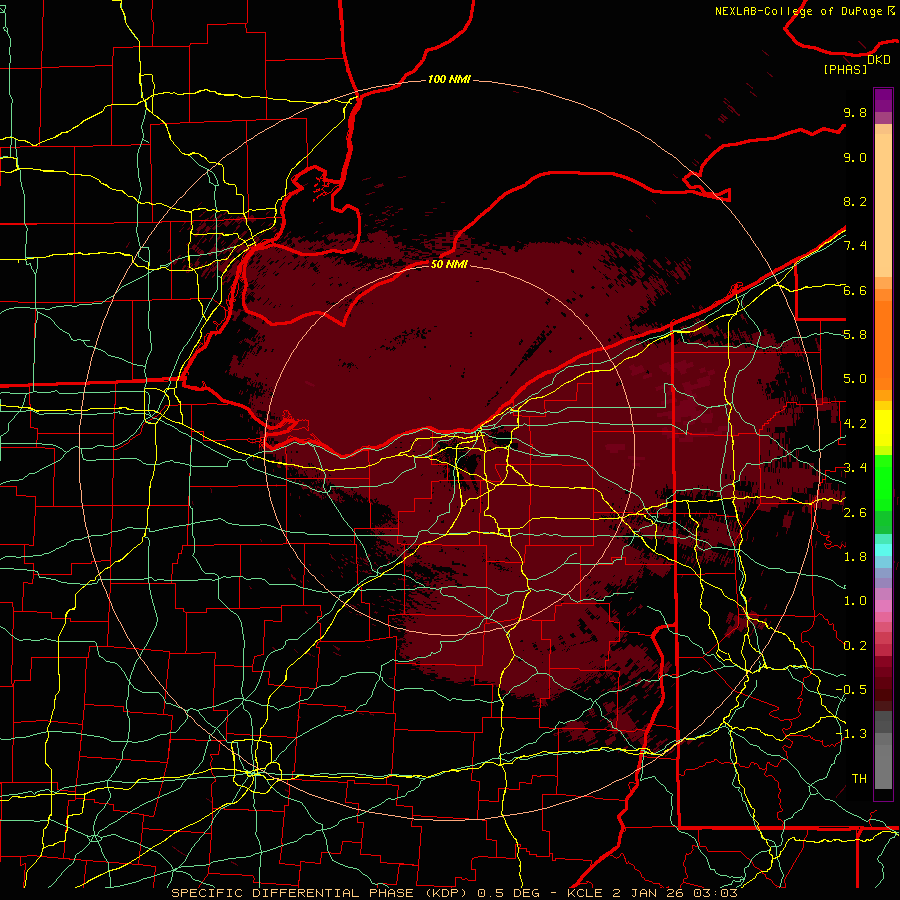This screenshot has width=900, height=900.
Task: Pick the light peach band on the color bar
Action: pos(883,204)
